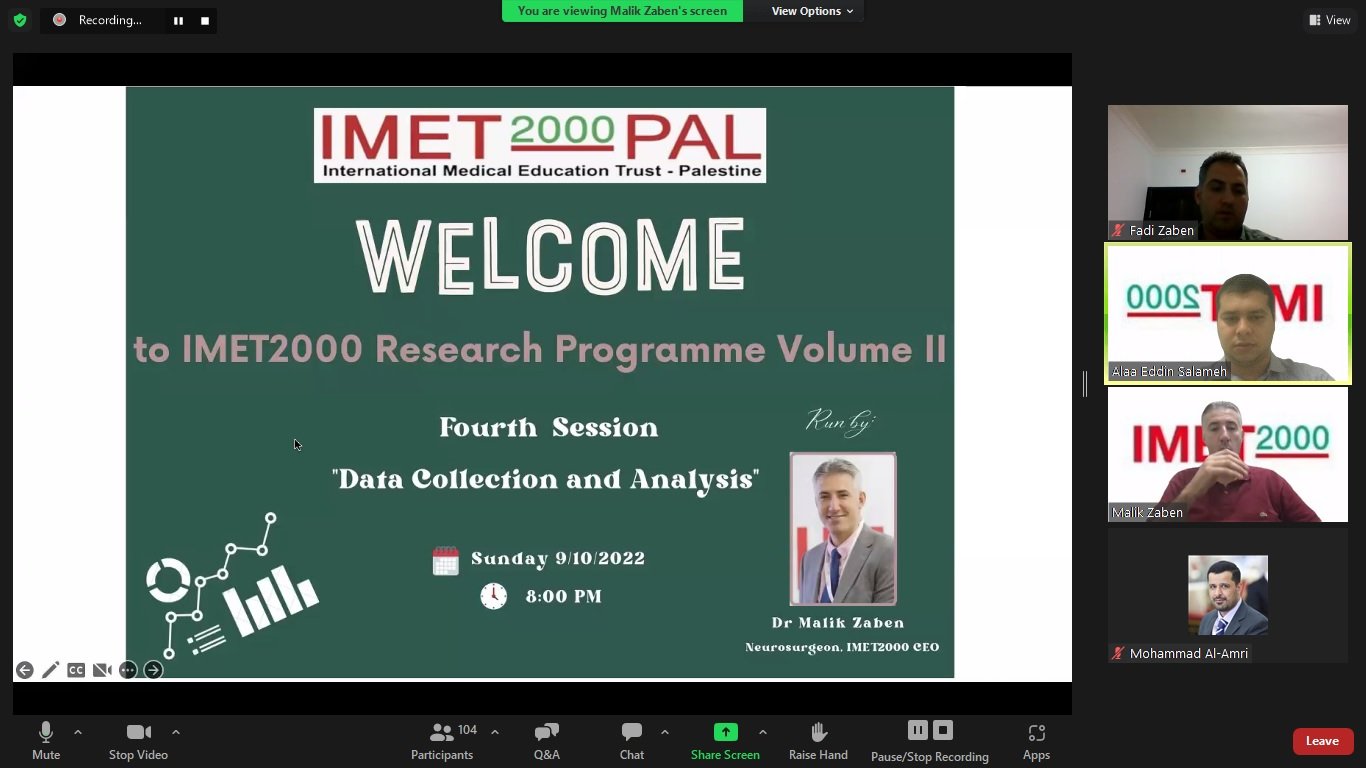Screen dimensions: 1366x768
Task: Open the Apps panel
Action: 1036,741
